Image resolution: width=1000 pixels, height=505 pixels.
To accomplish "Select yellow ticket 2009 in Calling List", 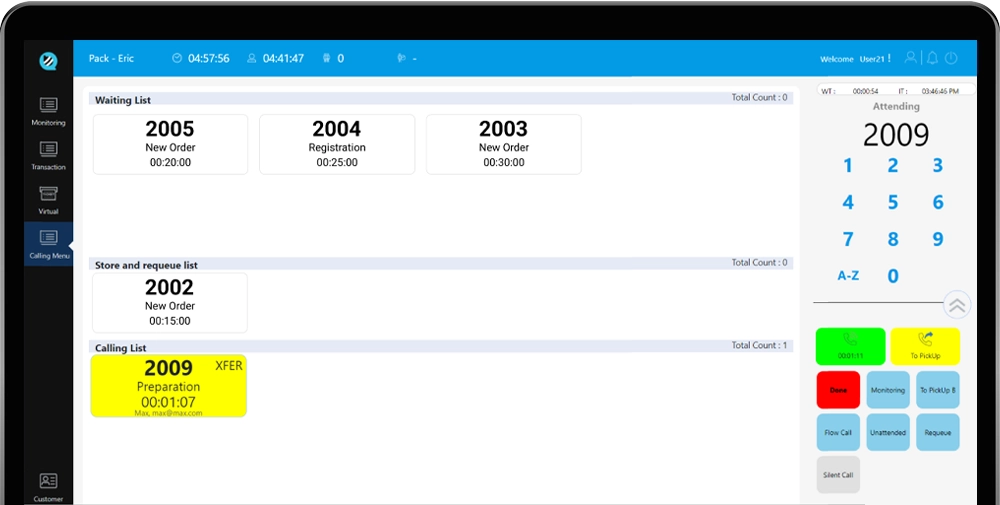I will (x=168, y=386).
